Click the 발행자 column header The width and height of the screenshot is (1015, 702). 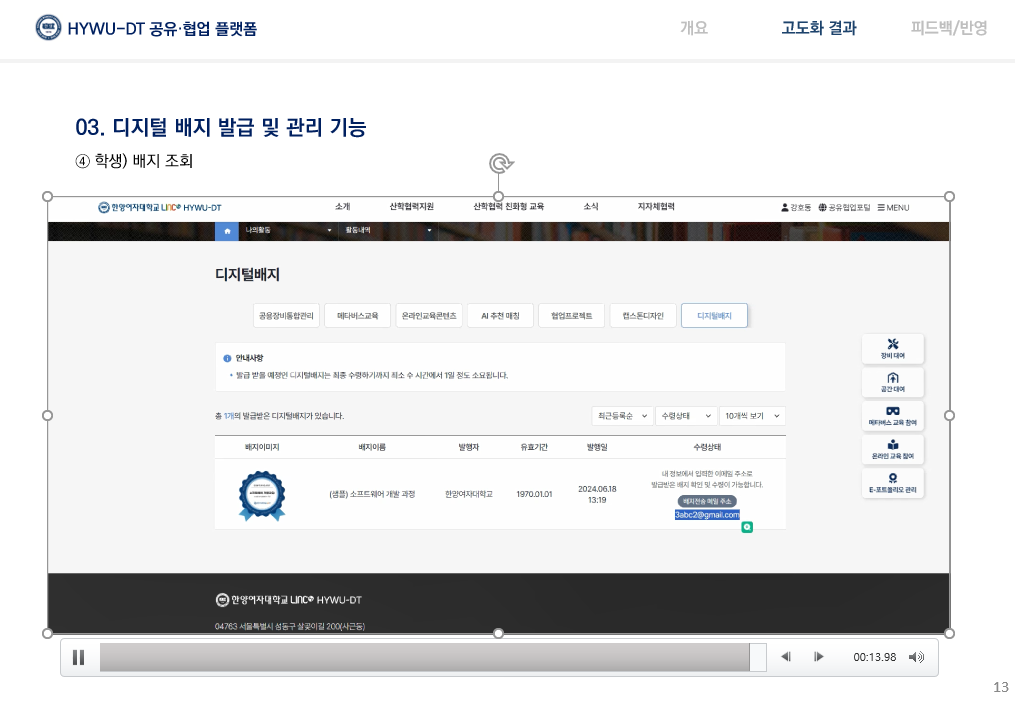coord(469,447)
